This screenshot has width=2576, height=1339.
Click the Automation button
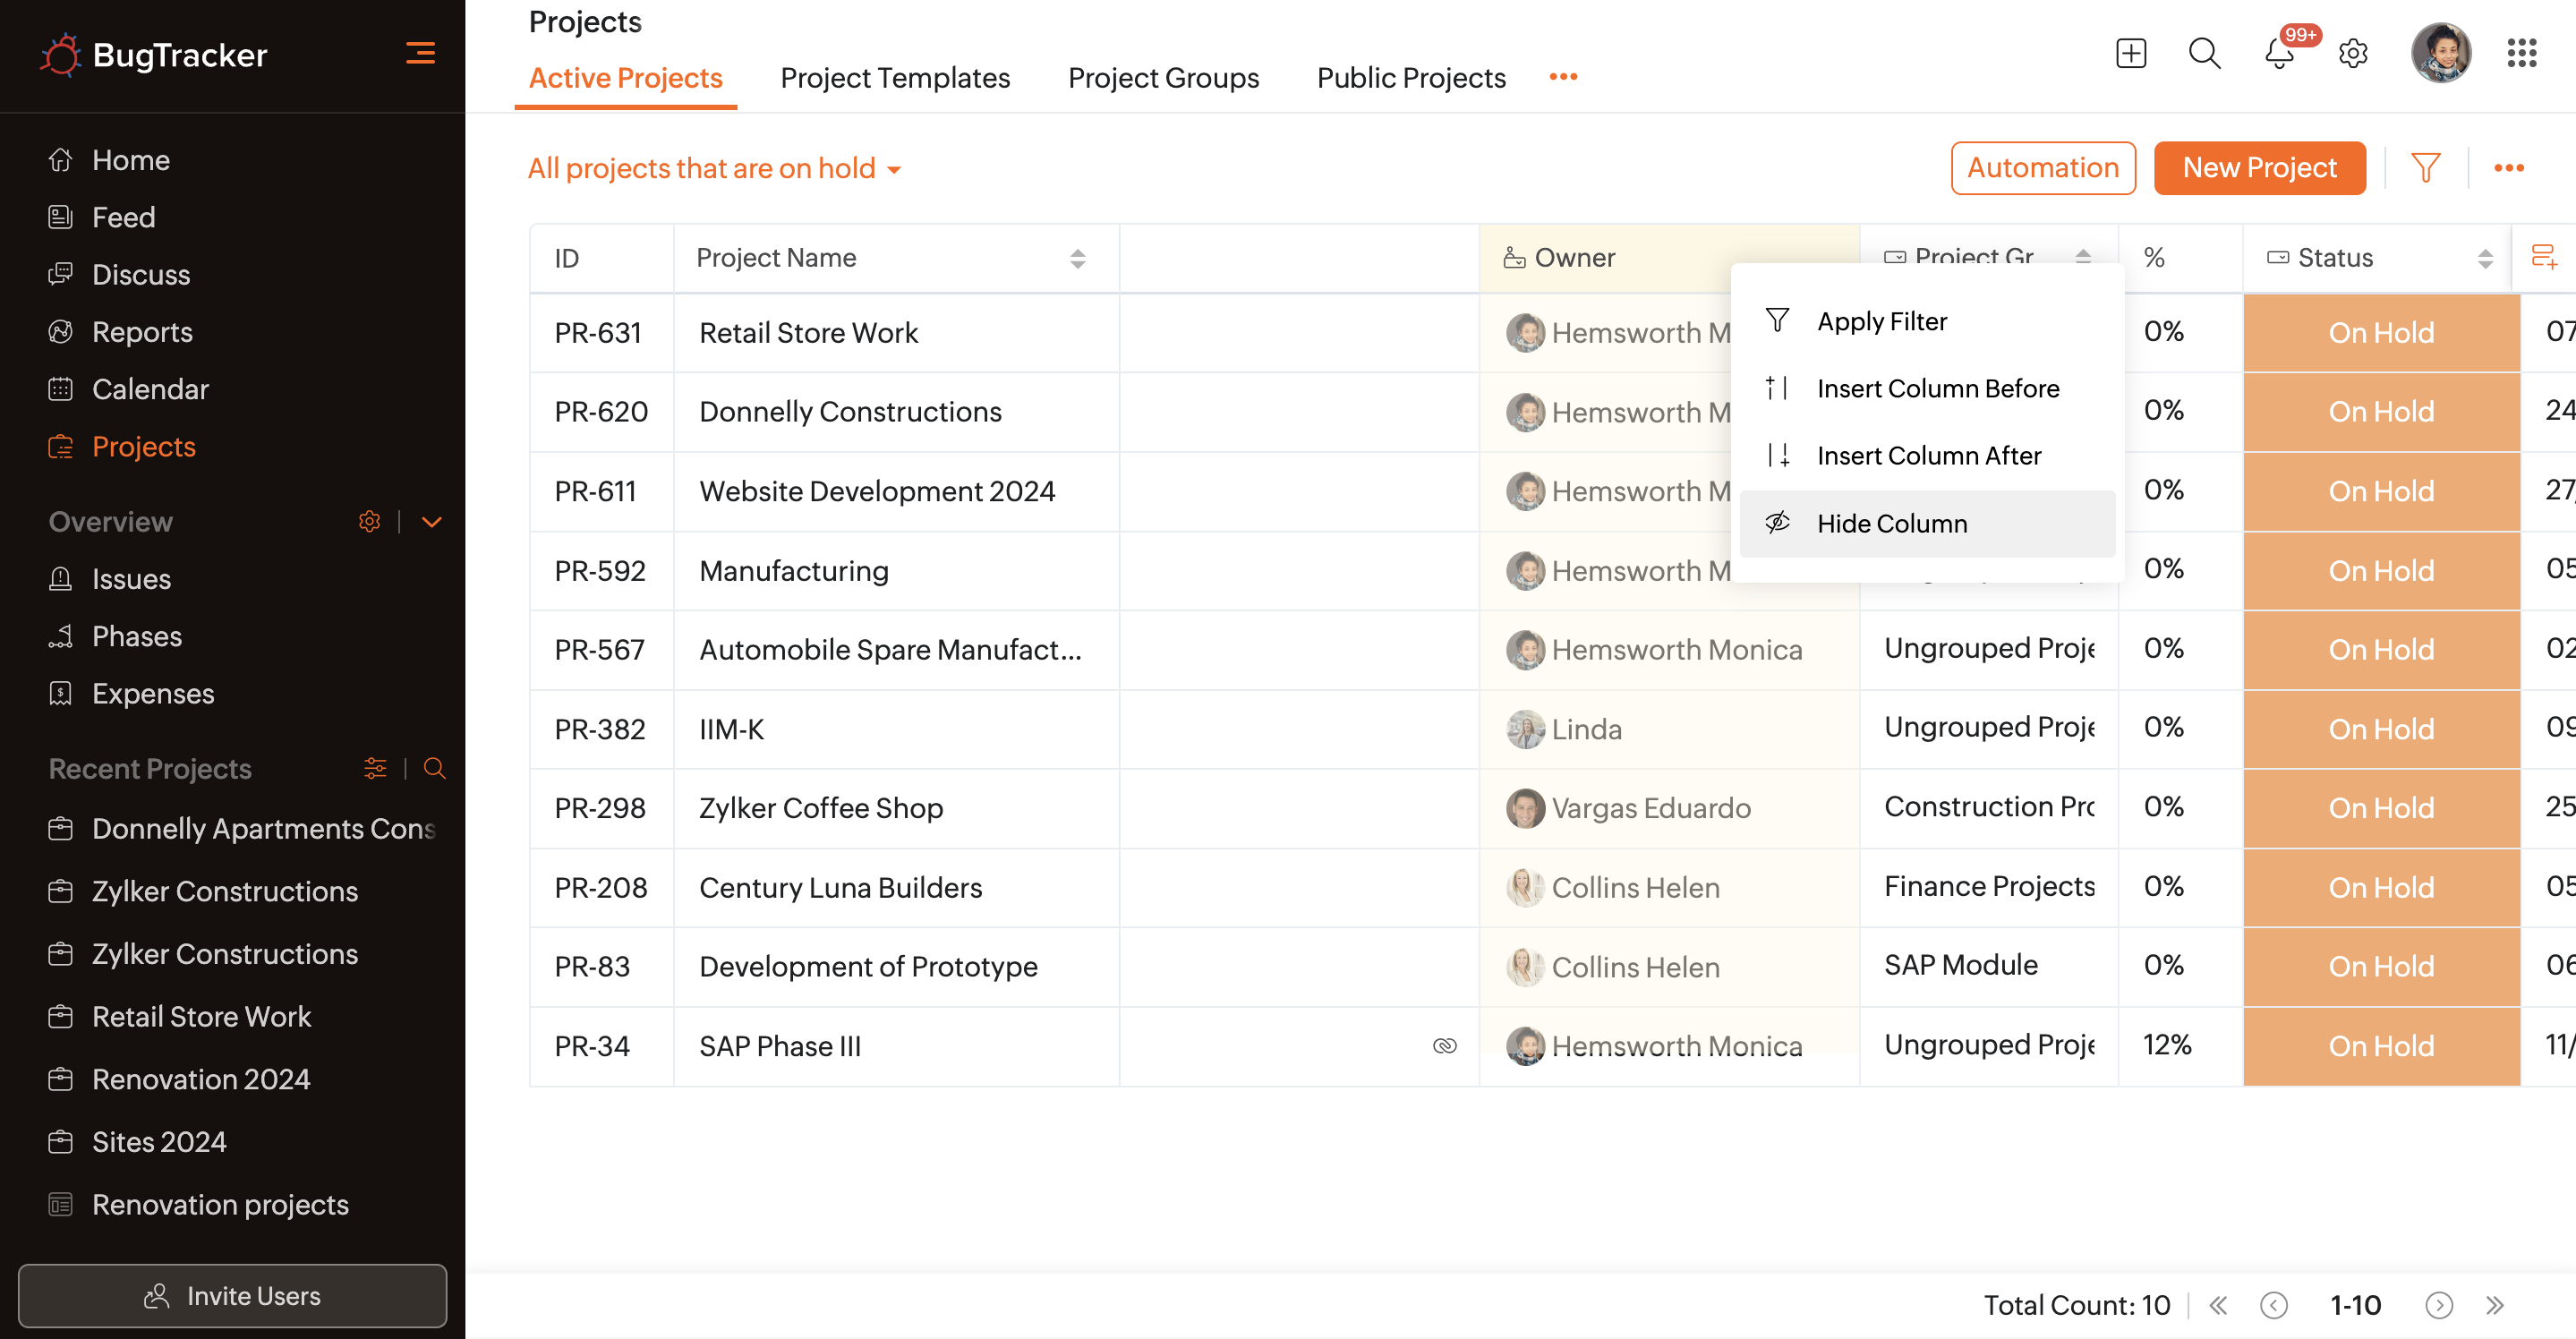point(2042,168)
